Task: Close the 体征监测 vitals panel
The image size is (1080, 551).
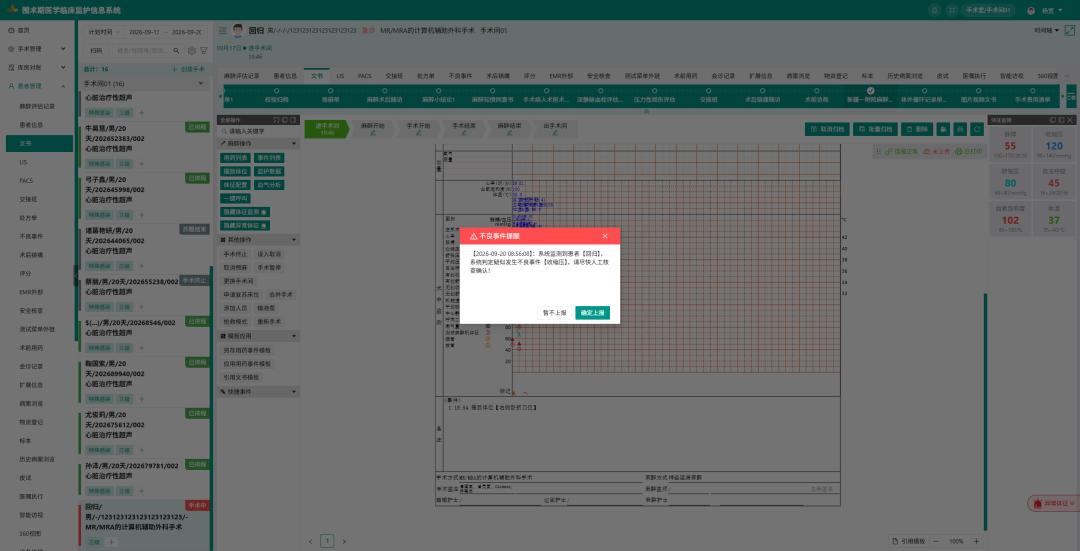Action: (x=1070, y=120)
